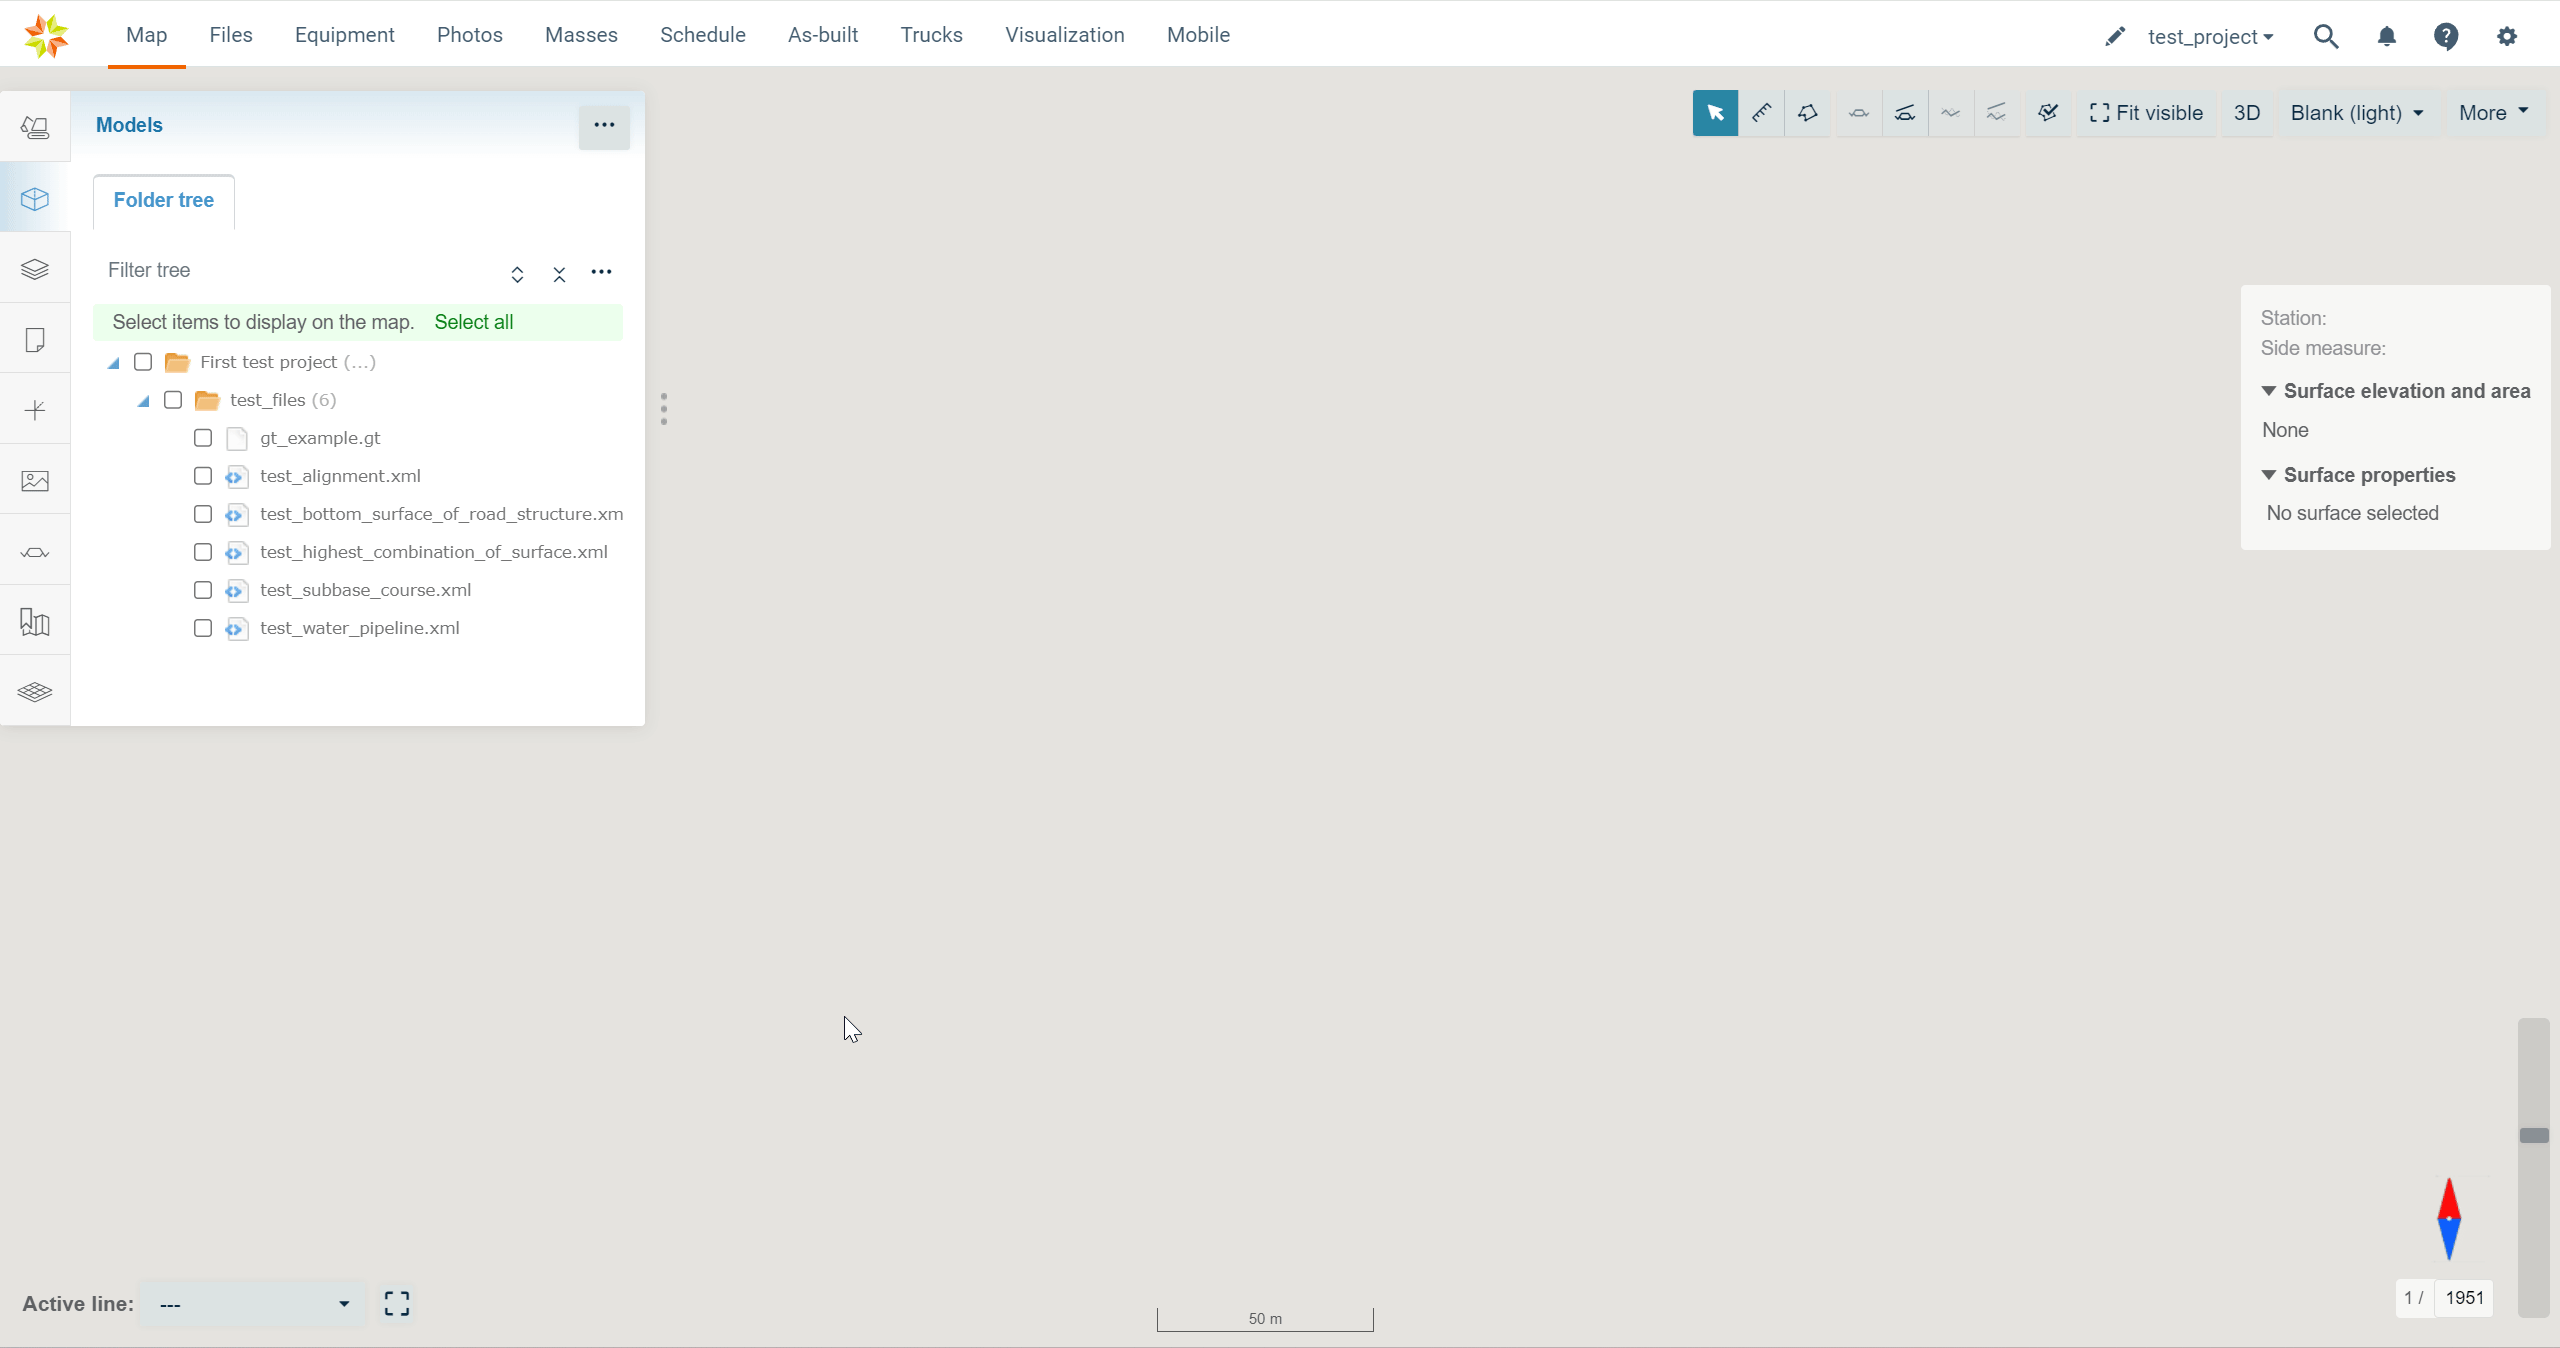Check the test_alignment.xml checkbox
This screenshot has width=2560, height=1348.
[203, 476]
